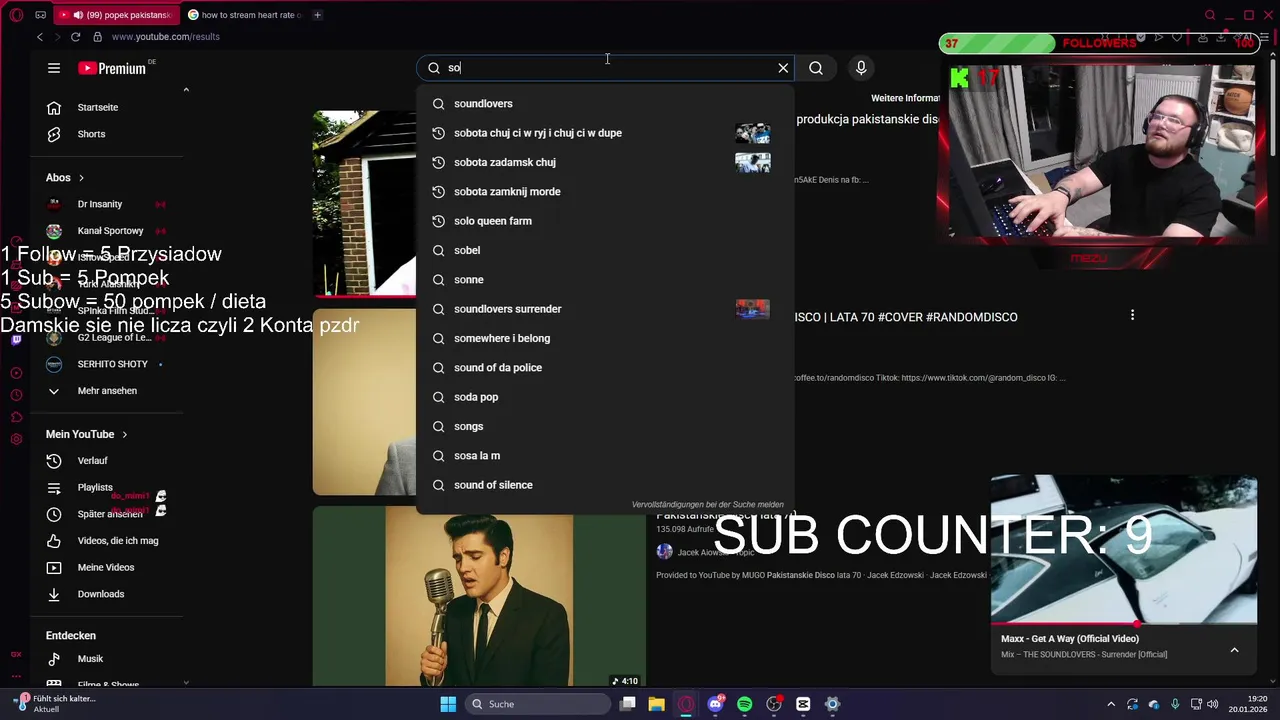The height and width of the screenshot is (720, 1280).
Task: Select 'songs' suggestion
Action: [x=605, y=426]
